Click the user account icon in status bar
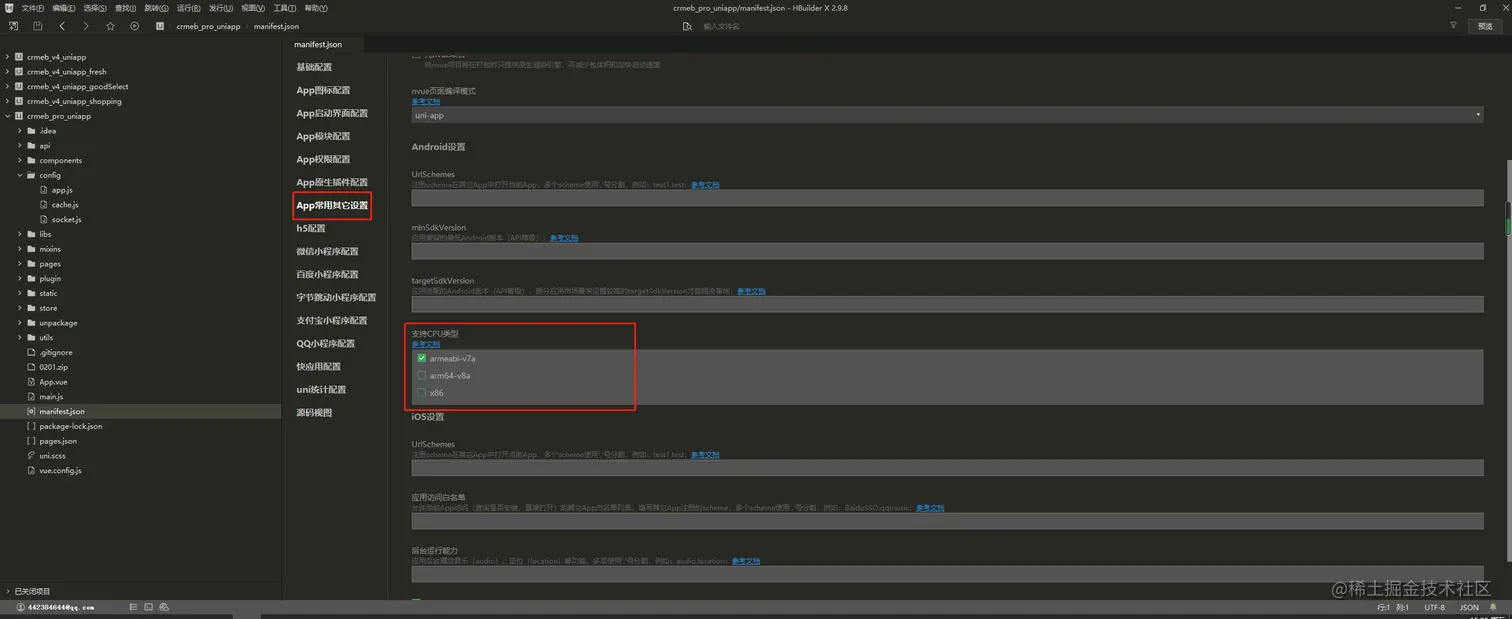This screenshot has width=1512, height=619. (20, 607)
